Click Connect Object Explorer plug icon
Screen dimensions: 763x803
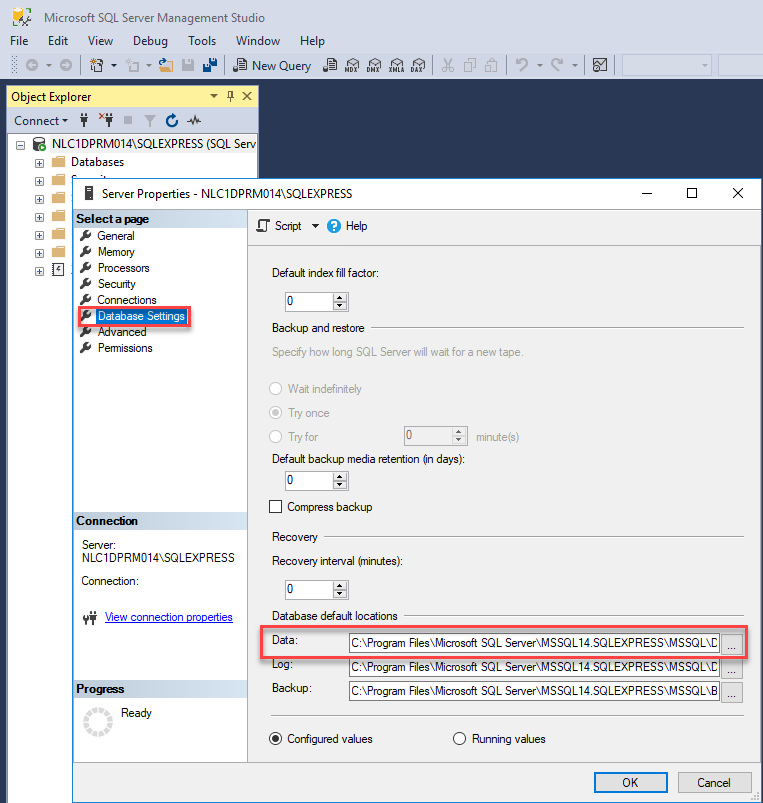pos(84,121)
